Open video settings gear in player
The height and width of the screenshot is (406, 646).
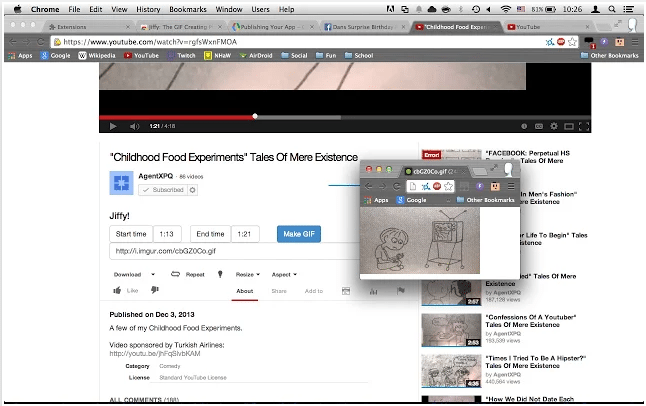point(554,126)
